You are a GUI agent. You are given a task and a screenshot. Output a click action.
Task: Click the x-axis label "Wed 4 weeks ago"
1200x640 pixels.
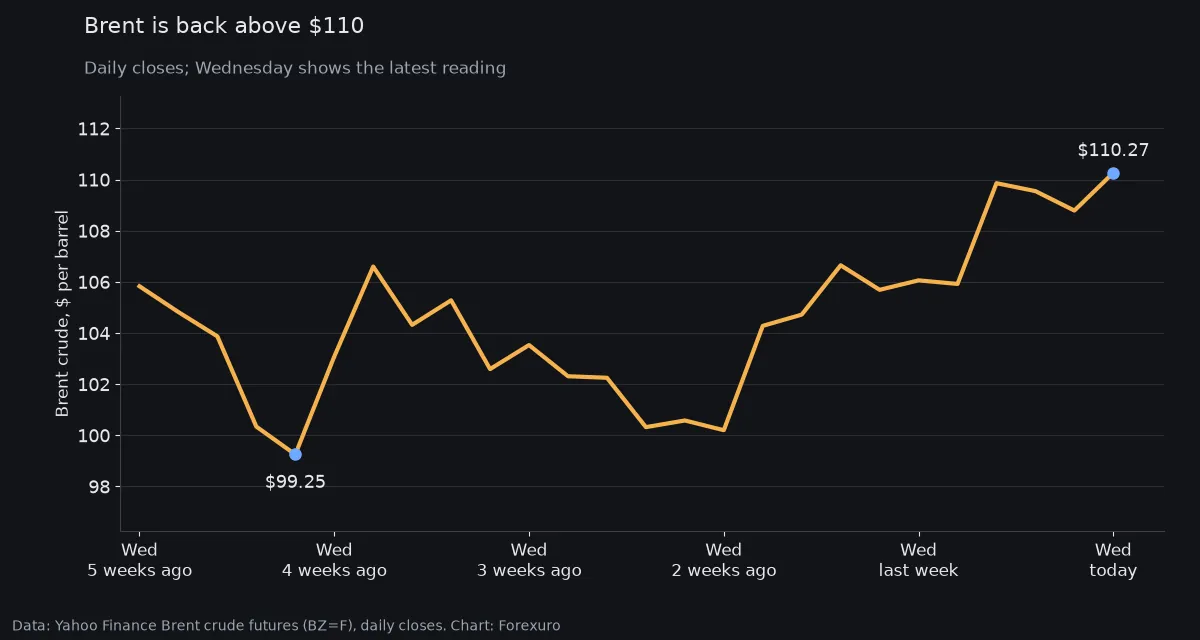coord(334,560)
